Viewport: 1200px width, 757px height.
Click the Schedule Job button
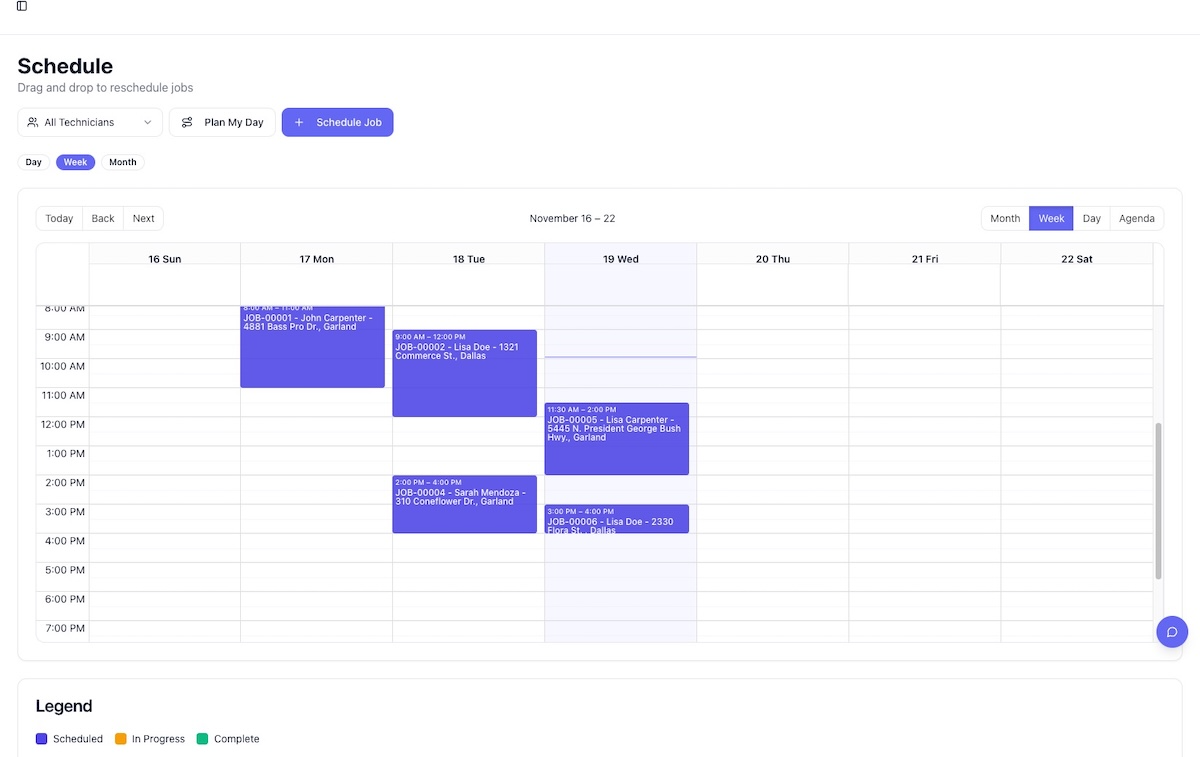point(337,122)
